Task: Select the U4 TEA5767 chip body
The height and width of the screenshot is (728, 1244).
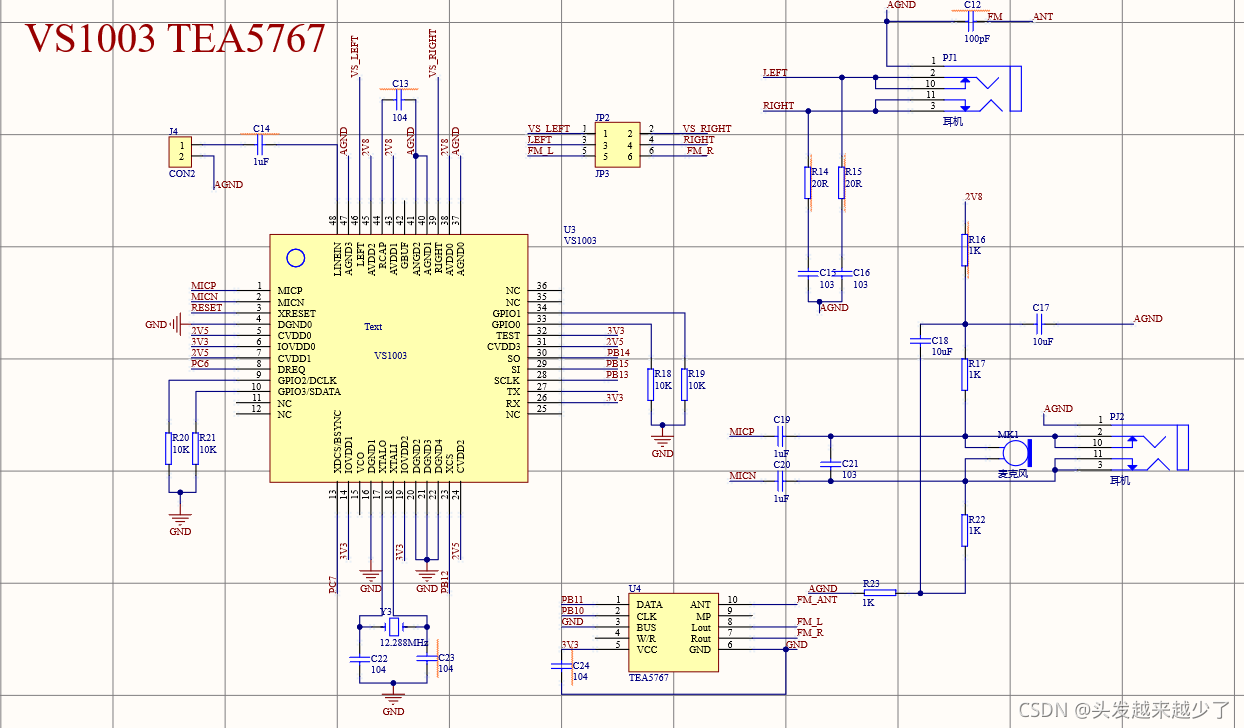Action: click(x=673, y=632)
